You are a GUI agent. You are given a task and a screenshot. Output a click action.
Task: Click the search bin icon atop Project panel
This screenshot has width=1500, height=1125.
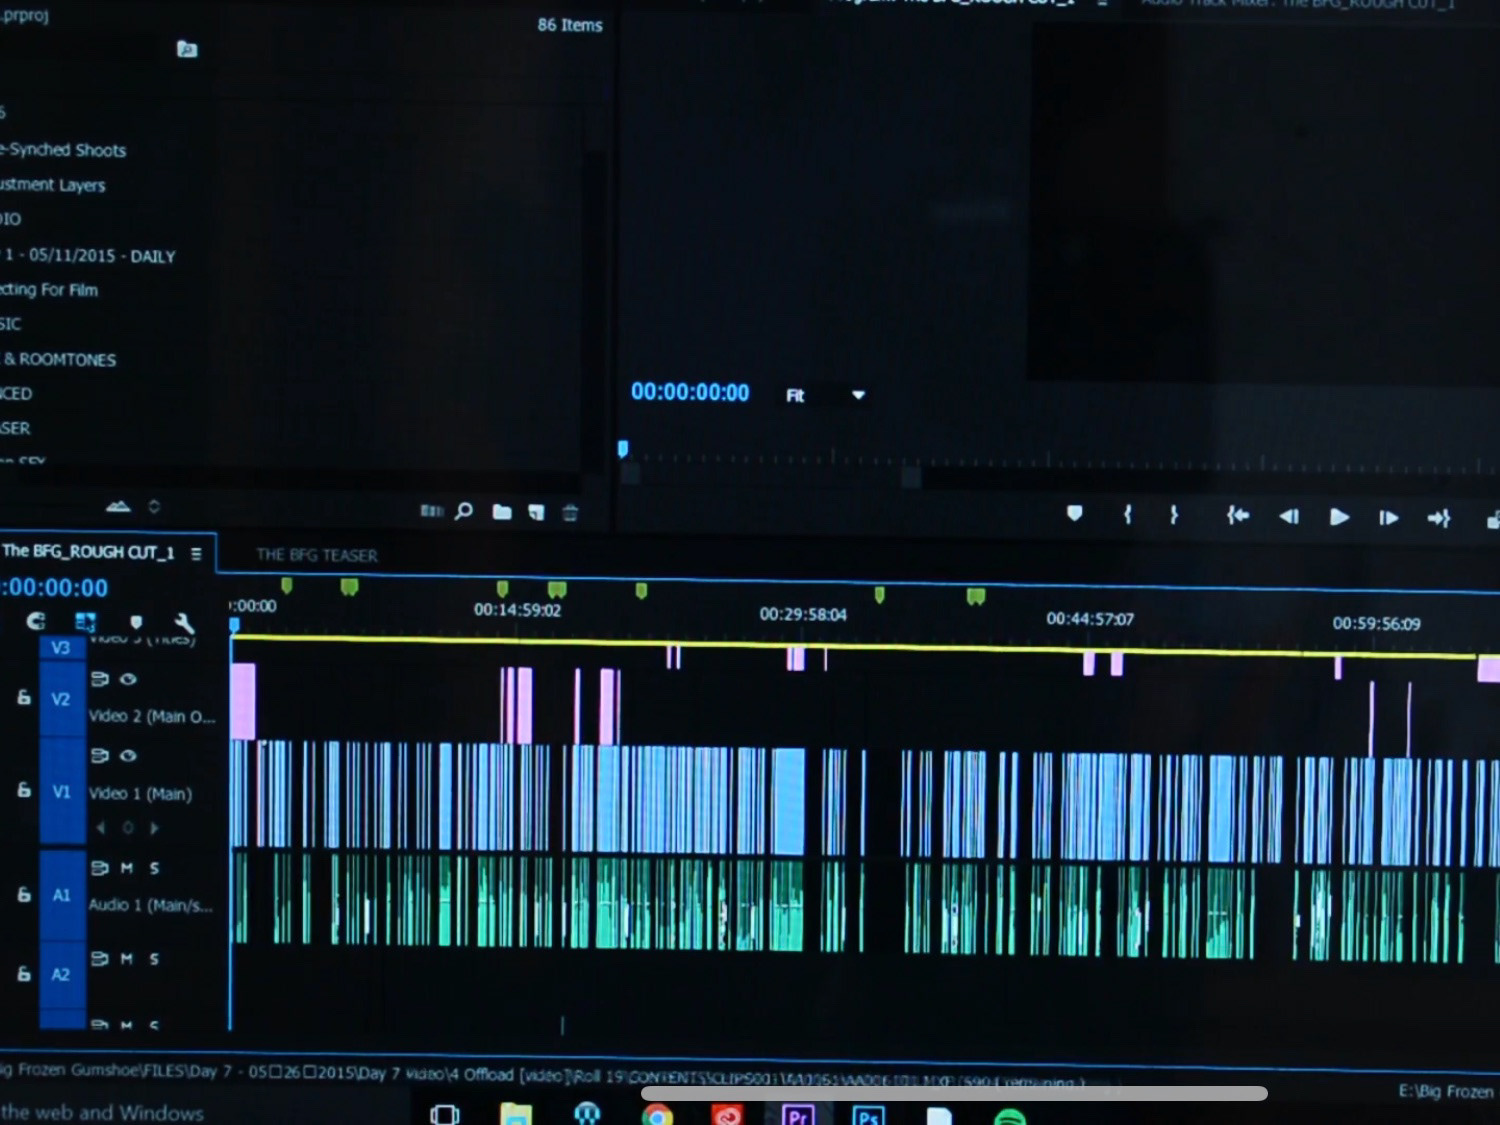point(187,49)
